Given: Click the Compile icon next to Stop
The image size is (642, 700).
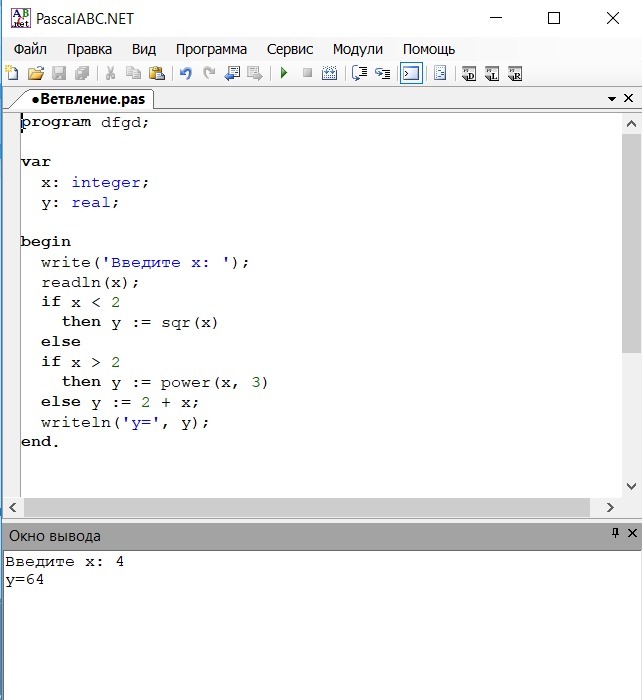Looking at the screenshot, I should pos(329,73).
